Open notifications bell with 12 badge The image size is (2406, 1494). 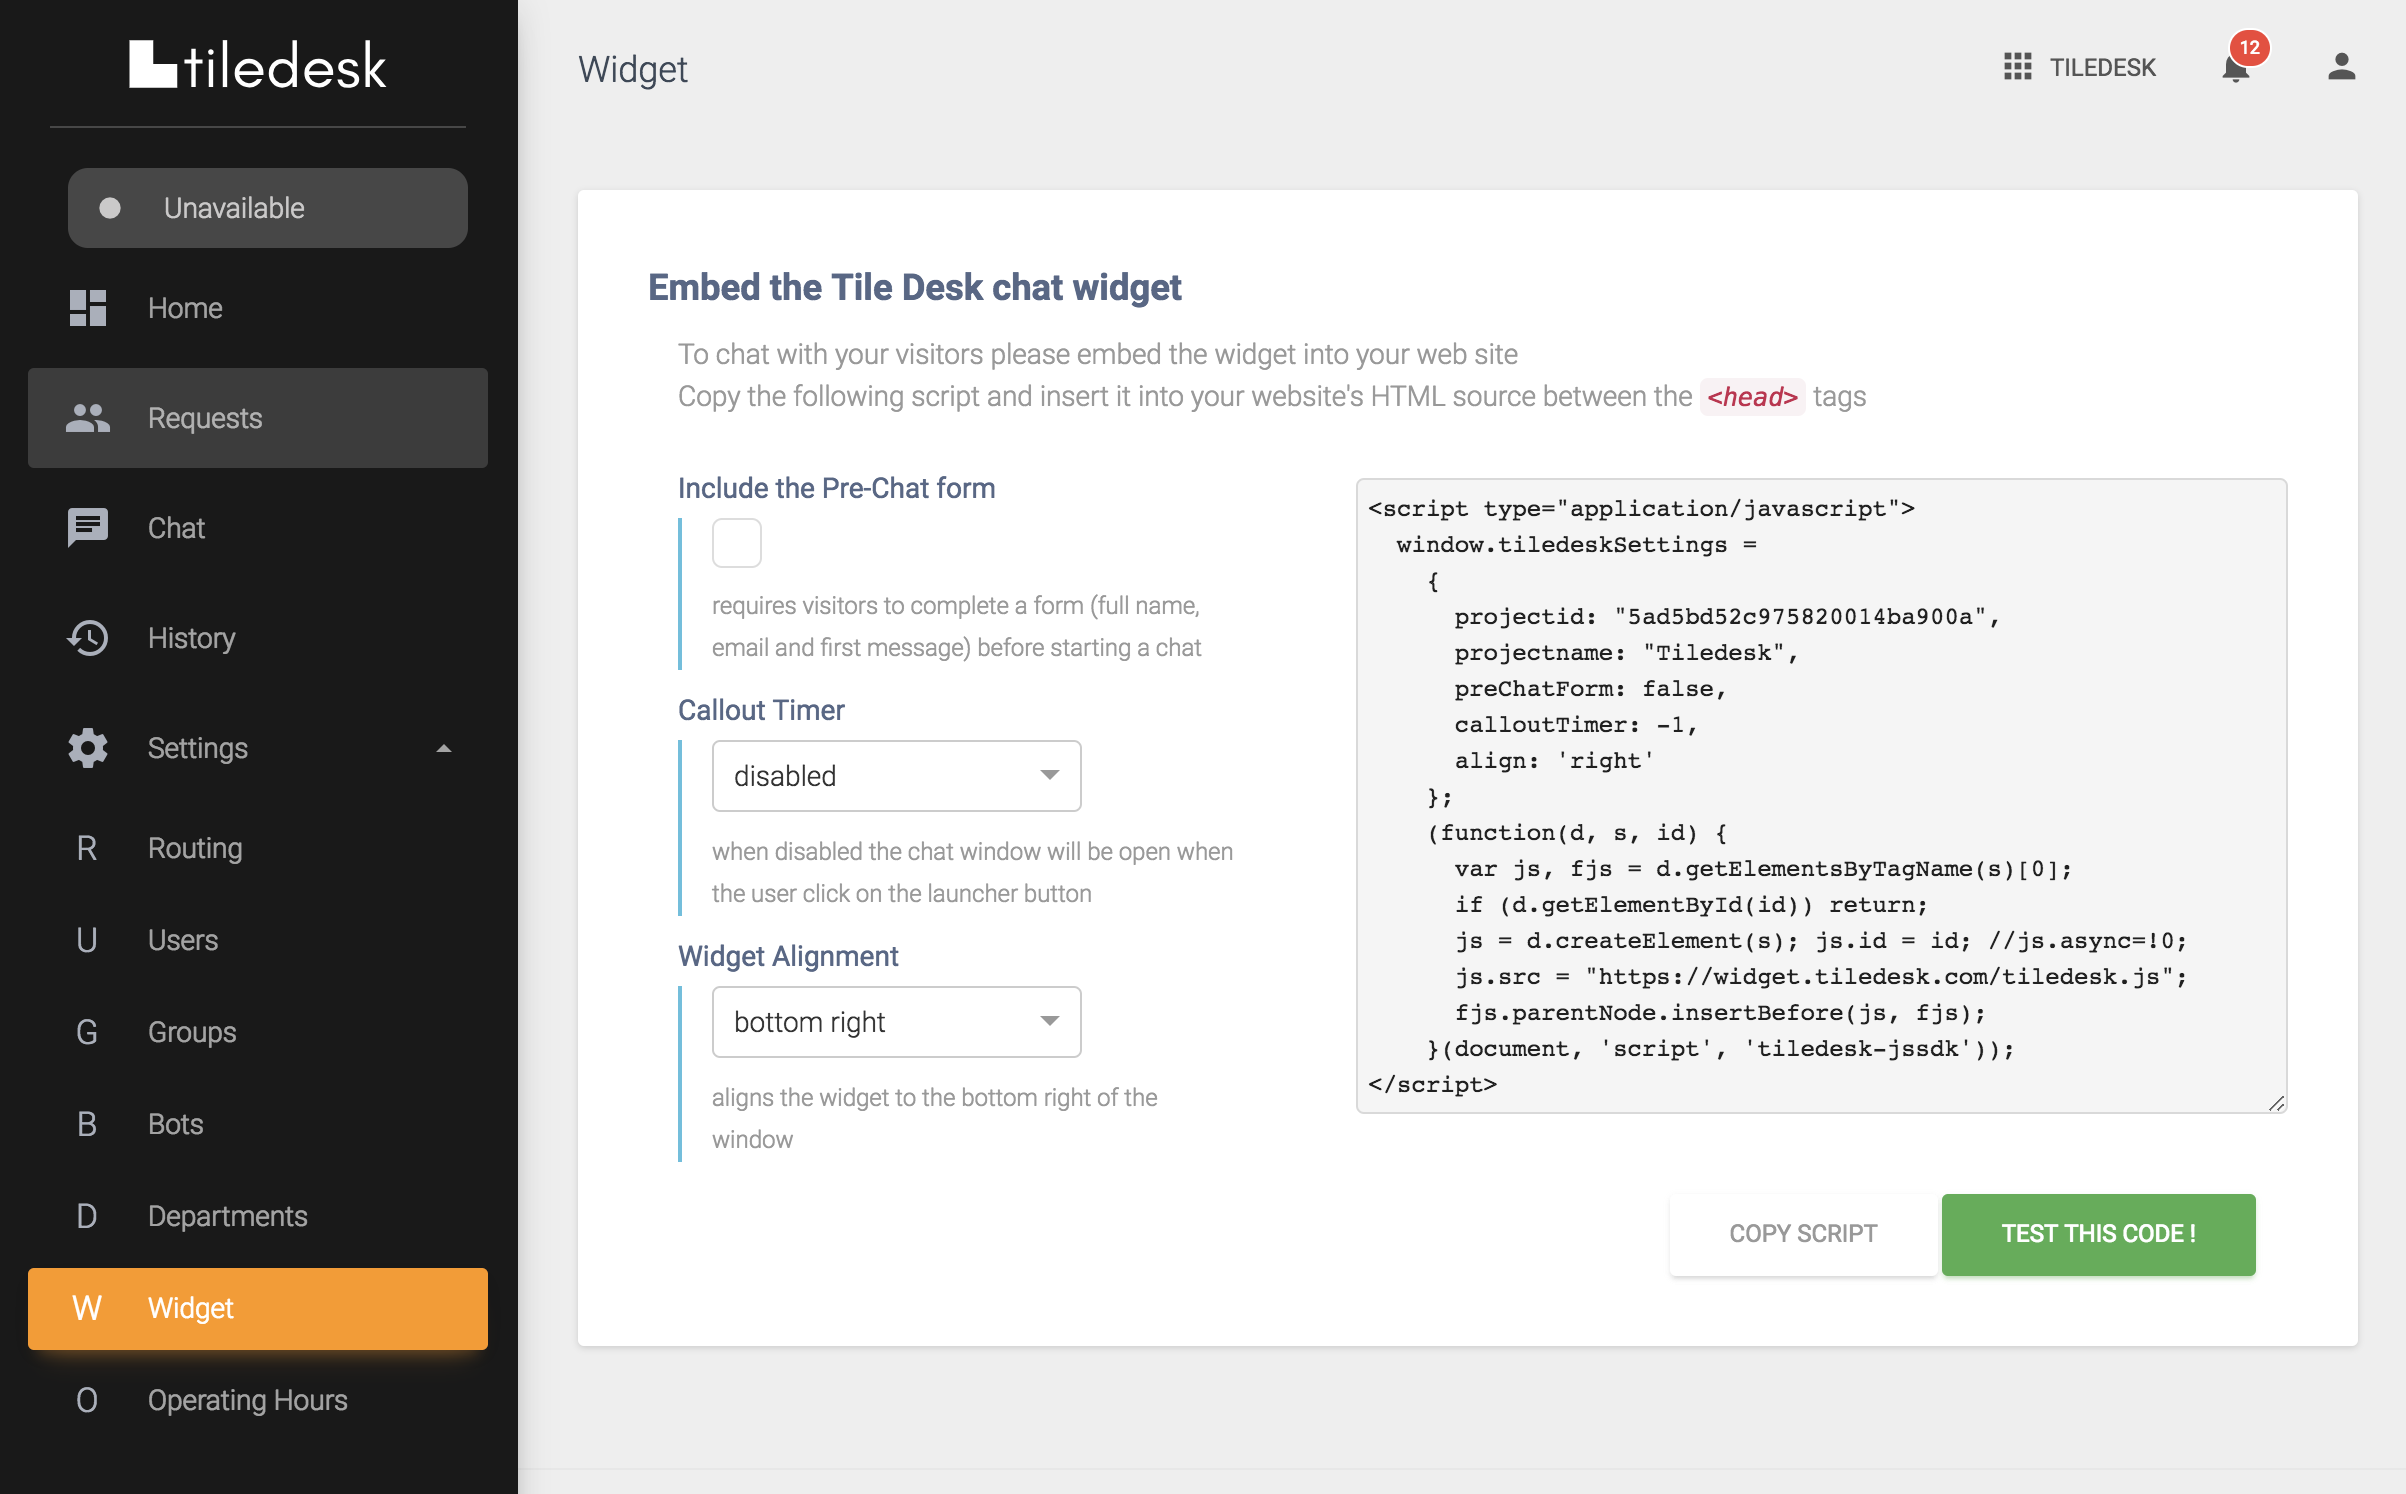pos(2236,68)
